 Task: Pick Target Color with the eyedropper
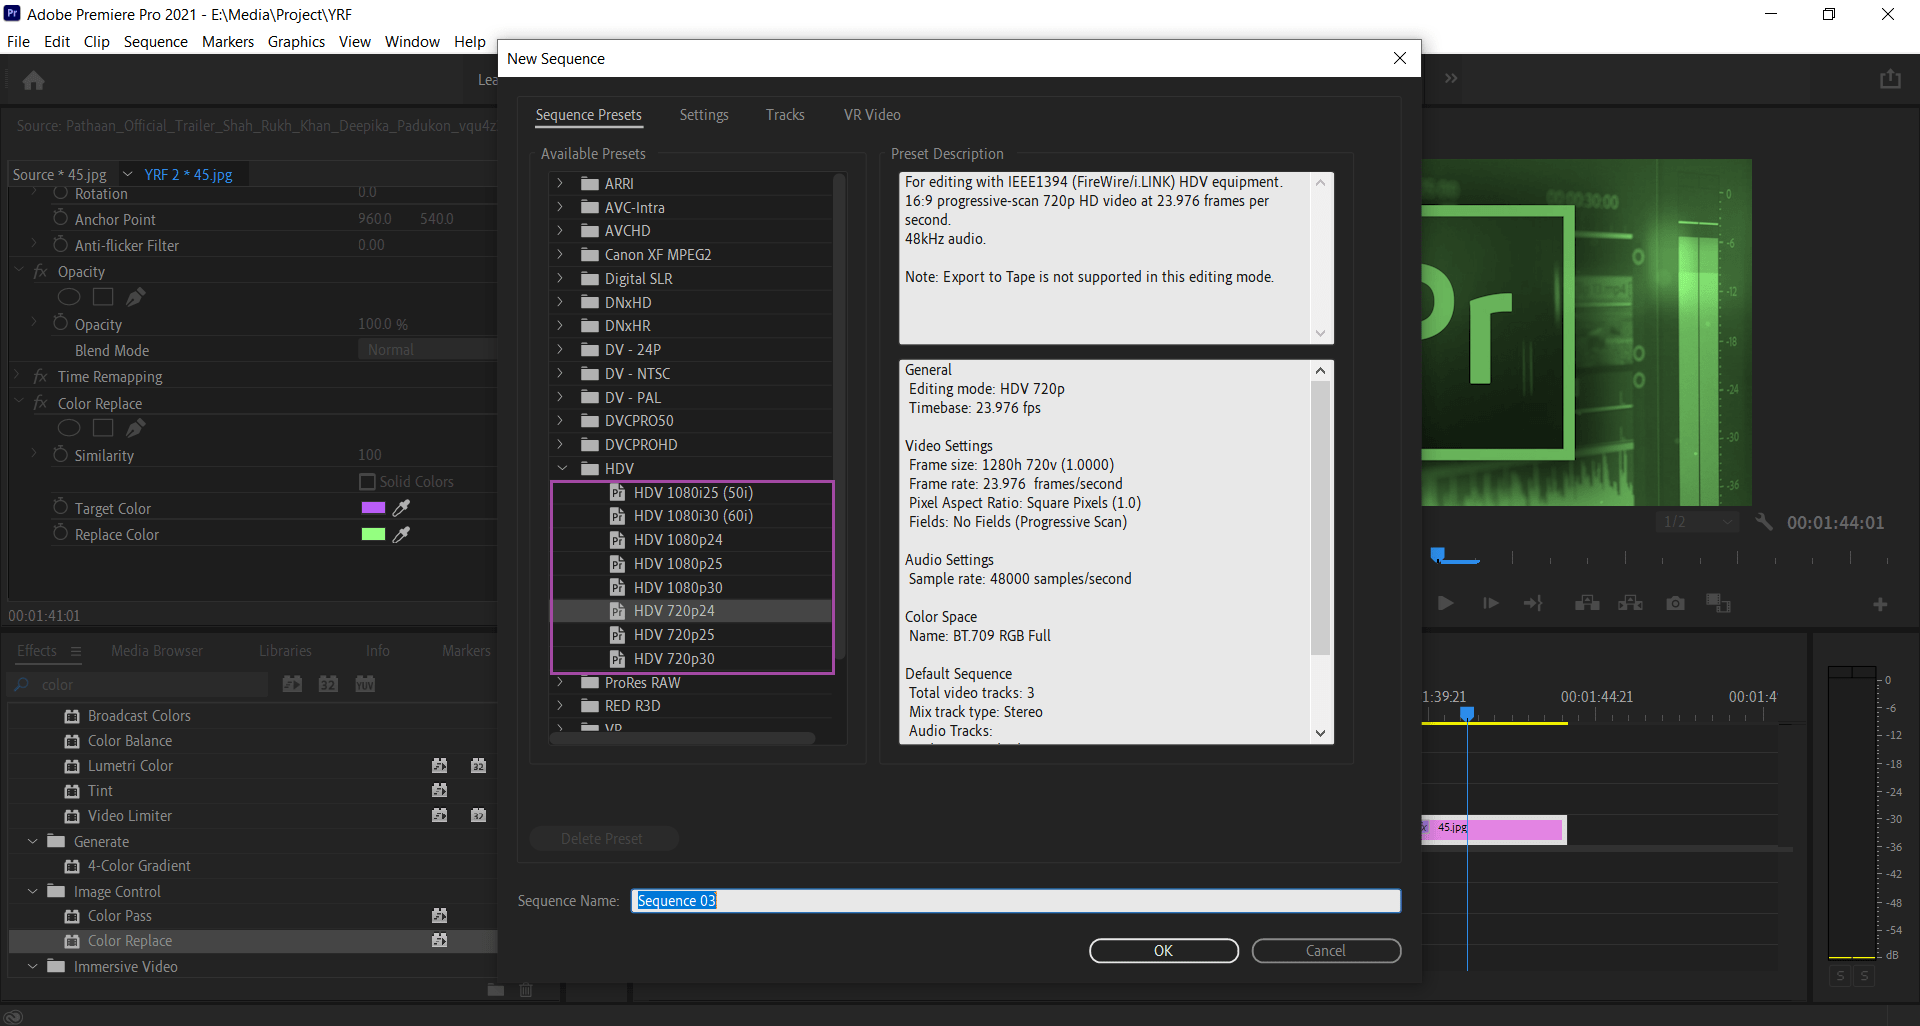[x=402, y=508]
